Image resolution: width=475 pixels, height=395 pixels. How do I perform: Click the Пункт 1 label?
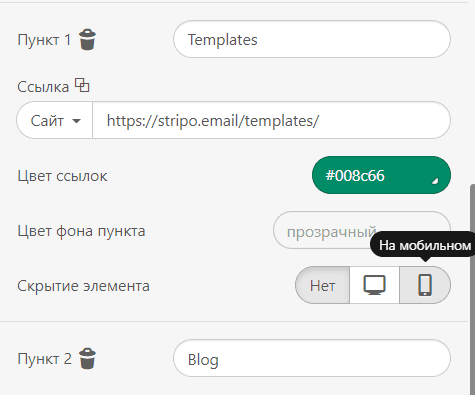click(44, 40)
